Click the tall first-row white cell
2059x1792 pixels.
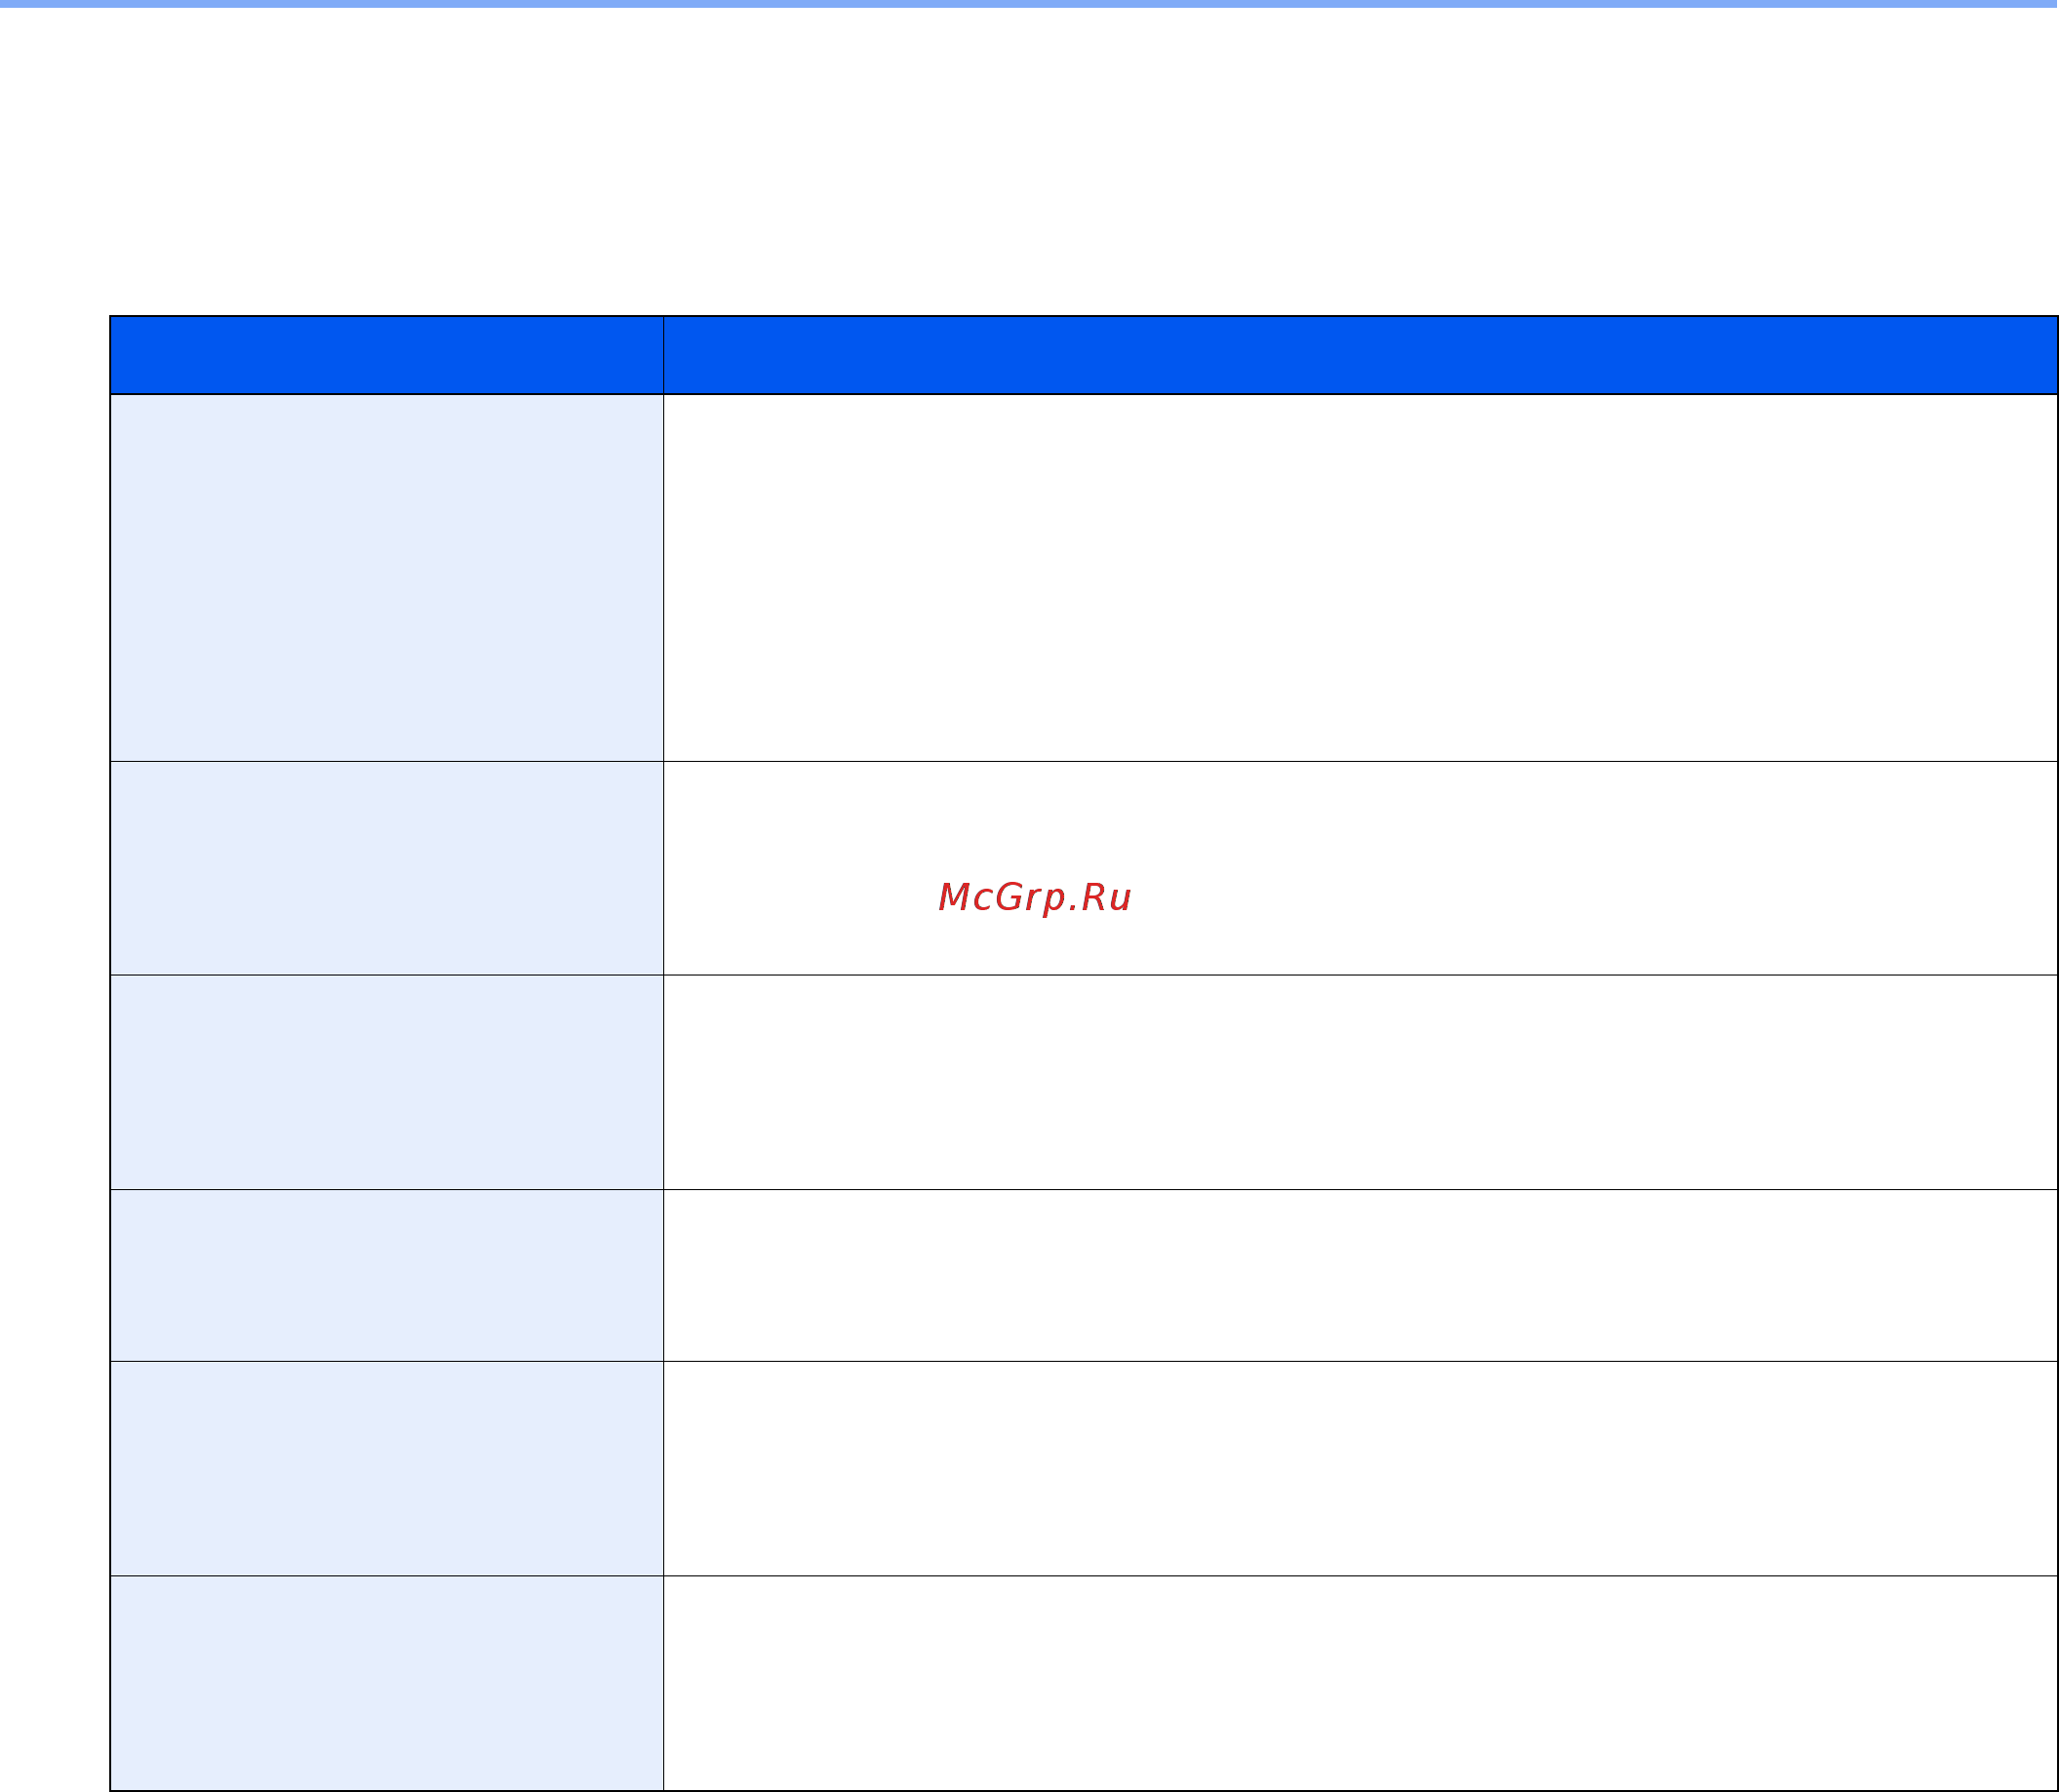pyautogui.click(x=1360, y=578)
